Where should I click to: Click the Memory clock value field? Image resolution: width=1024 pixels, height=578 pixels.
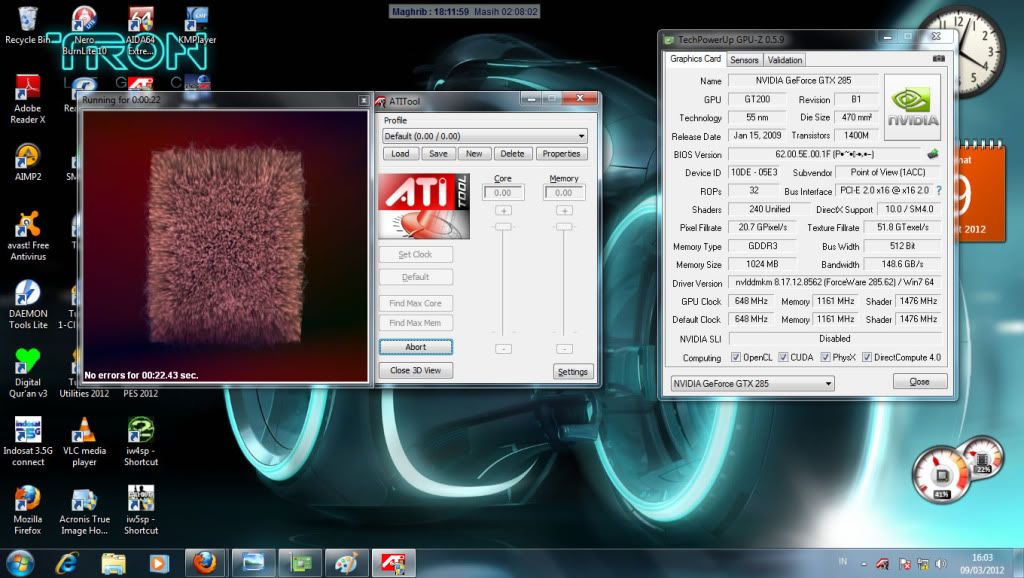click(x=564, y=193)
